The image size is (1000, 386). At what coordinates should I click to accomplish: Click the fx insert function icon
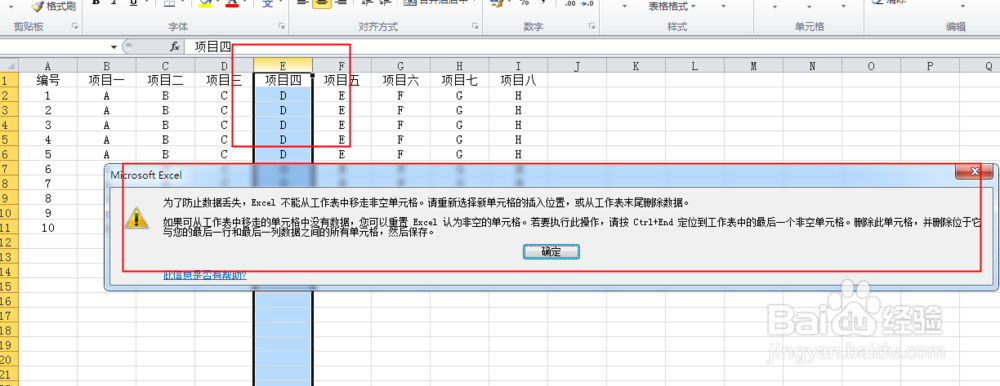174,47
